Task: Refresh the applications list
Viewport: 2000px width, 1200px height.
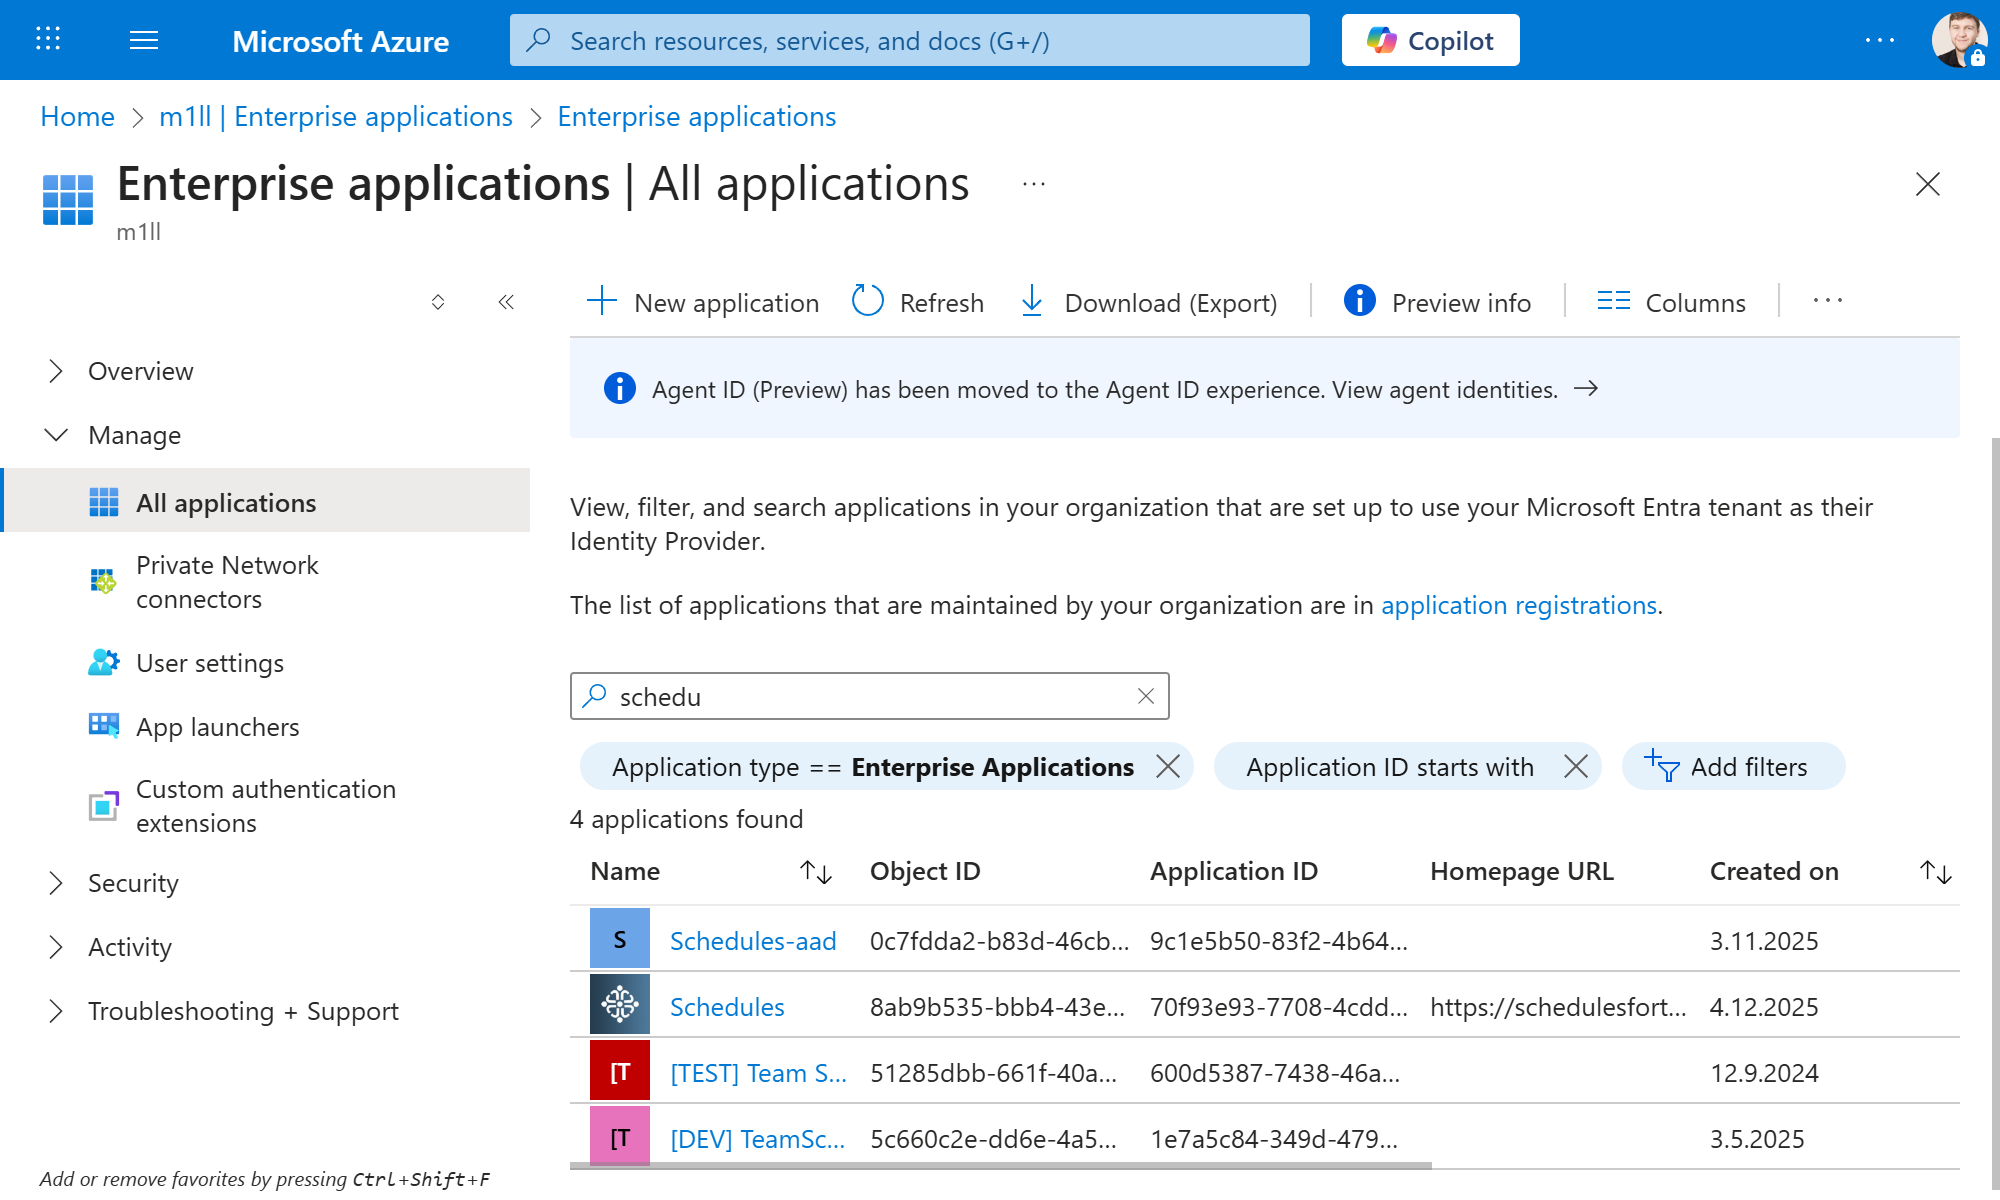Action: coord(917,302)
